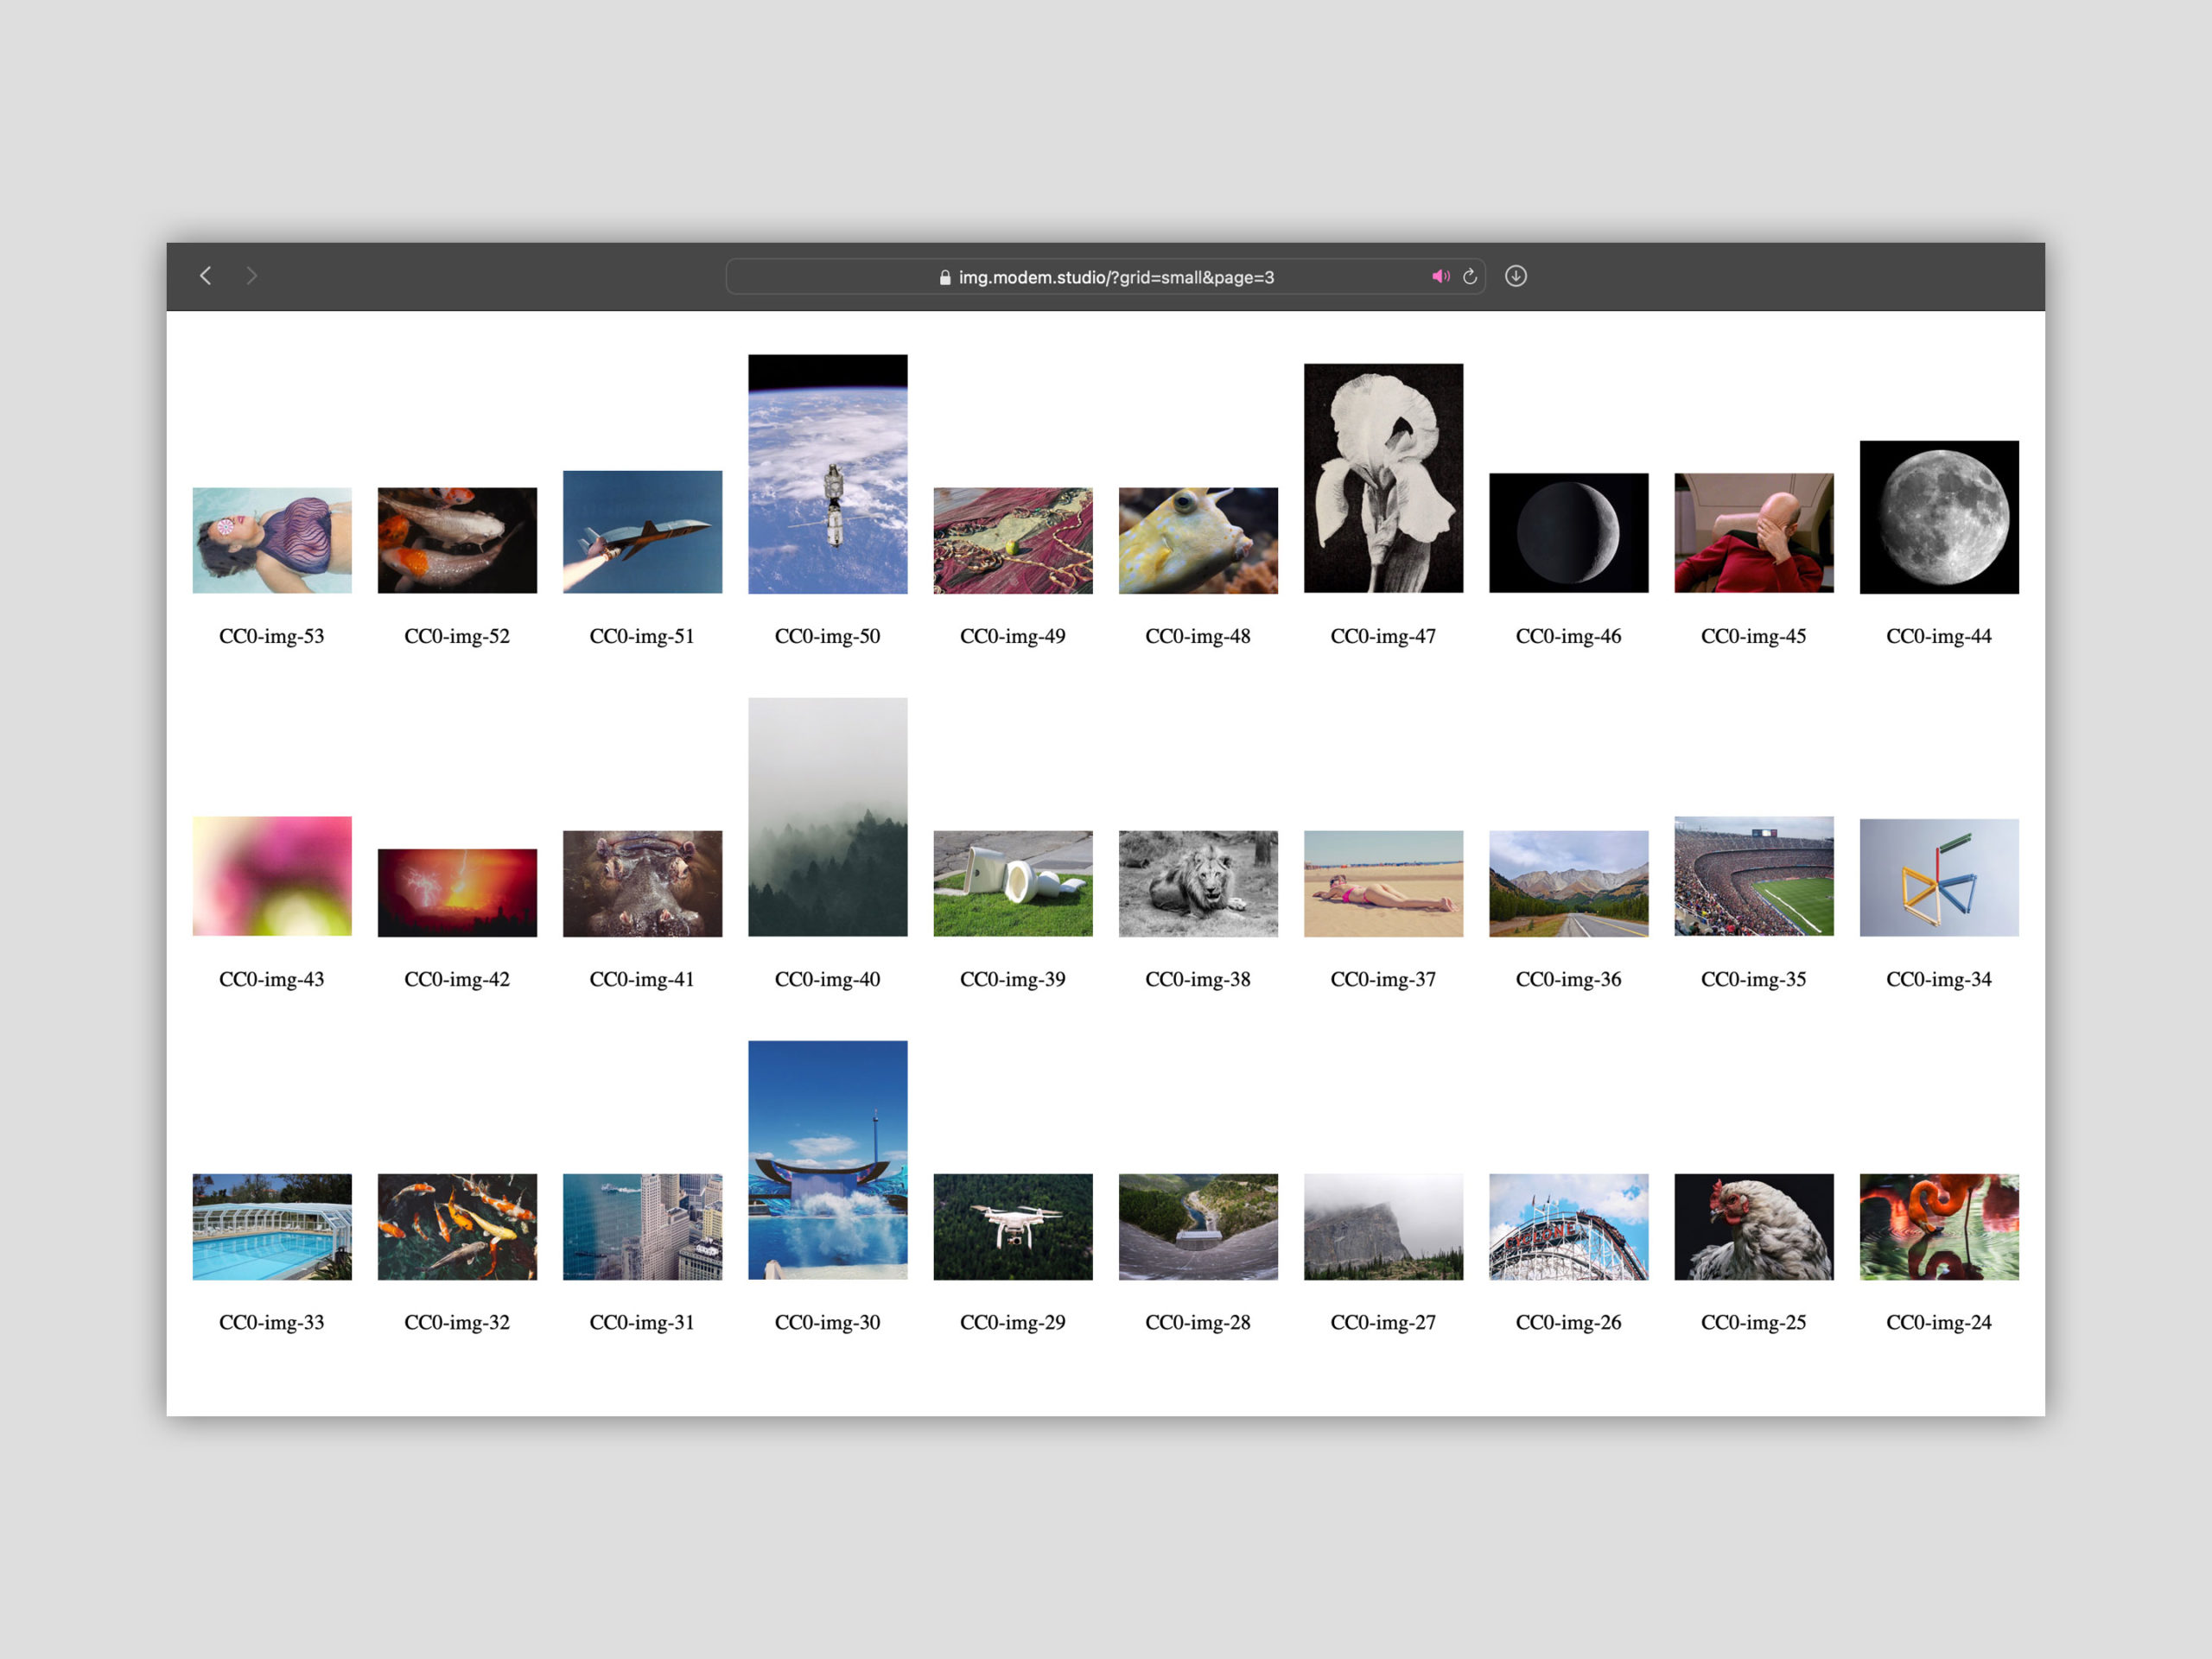Screen dimensions: 2212x1659
Task: Open the black-and-white lion thumbnail CC0-img-38
Action: 1198,884
